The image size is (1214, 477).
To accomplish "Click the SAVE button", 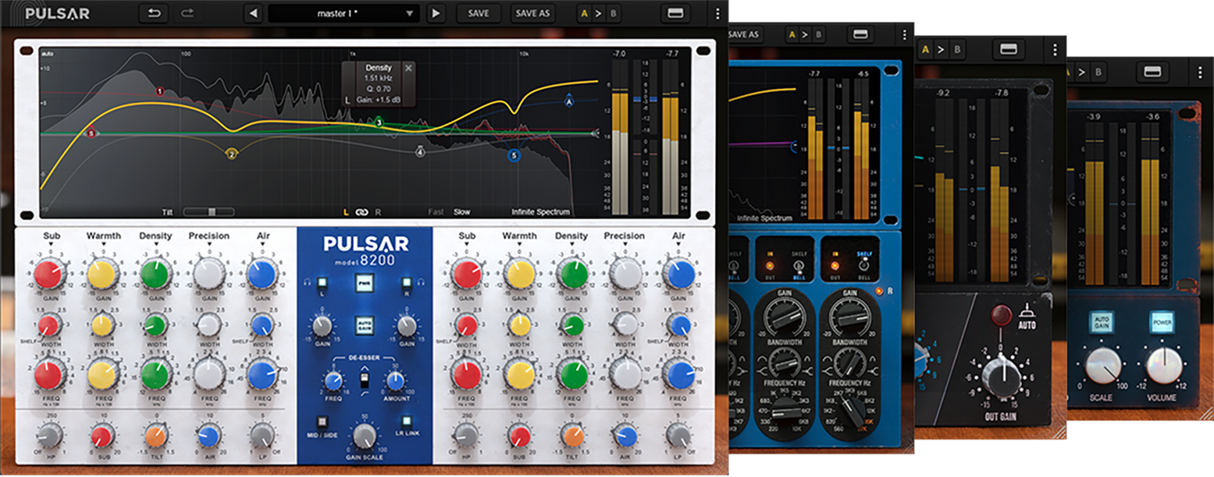I will [x=478, y=14].
